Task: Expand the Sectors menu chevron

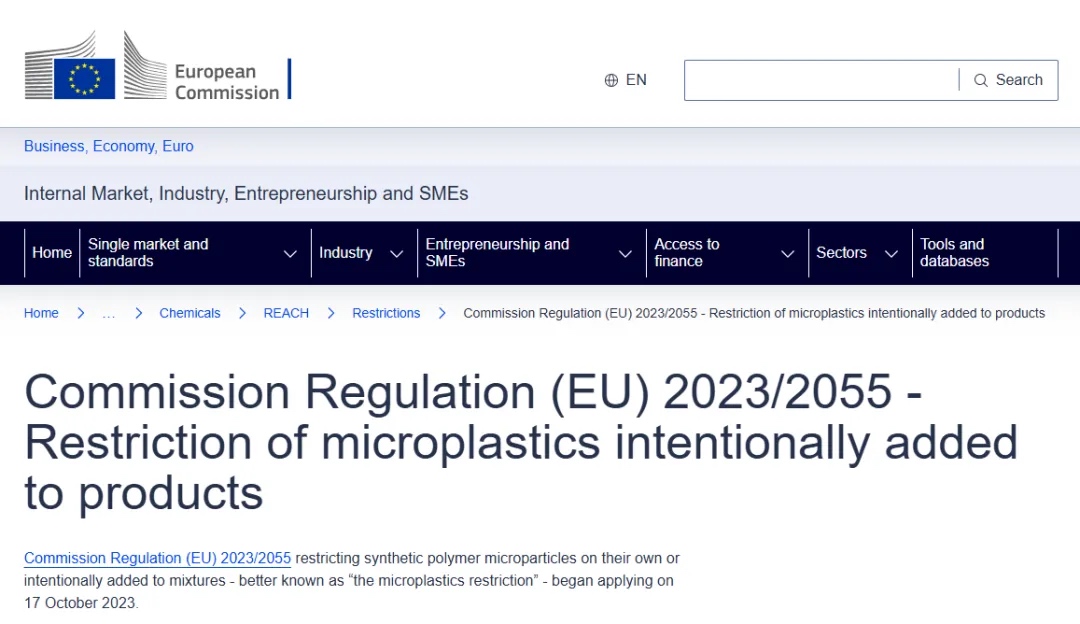Action: [891, 254]
